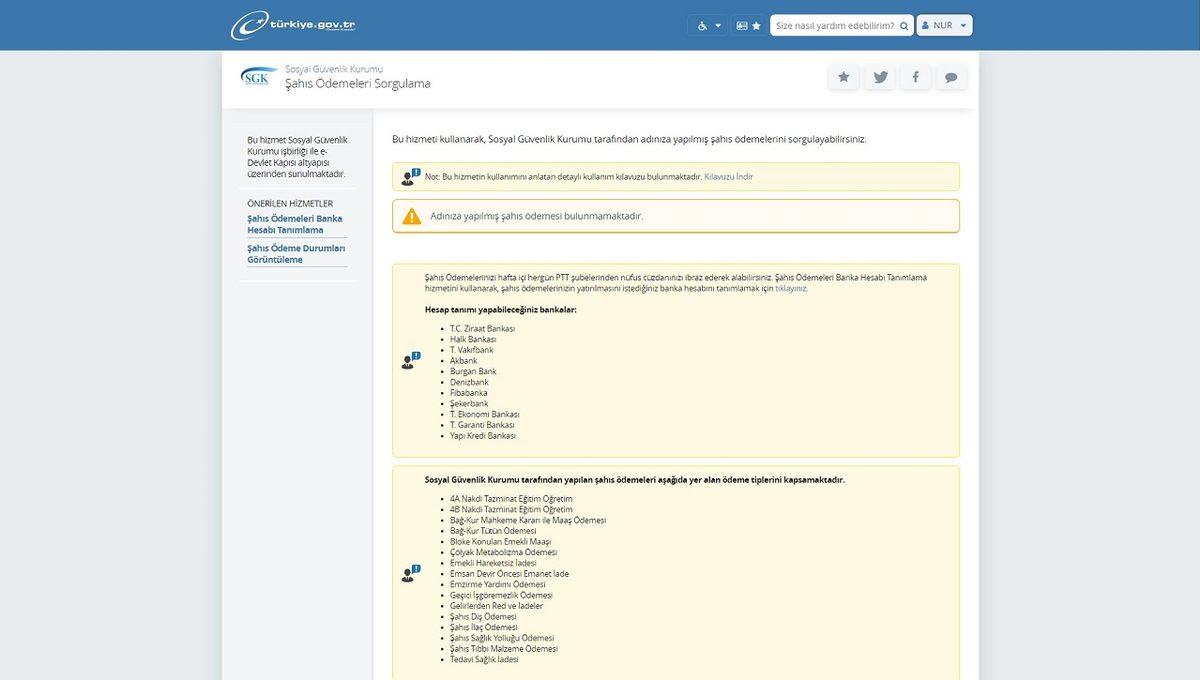This screenshot has width=1200, height=680.
Task: Add this service to favorites with star button
Action: coord(844,77)
